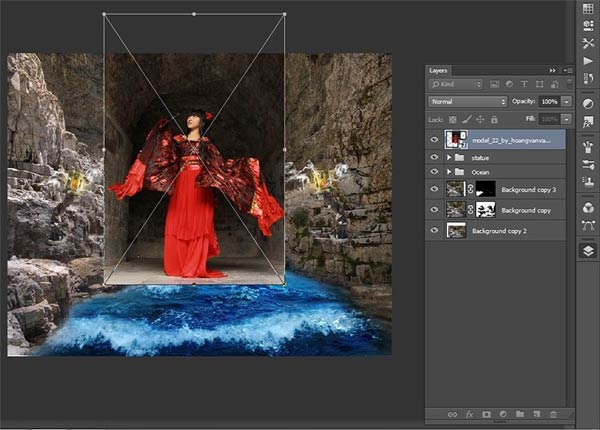Viewport: 600px width, 430px height.
Task: Click the Fill 100% value field
Action: pyautogui.click(x=549, y=119)
